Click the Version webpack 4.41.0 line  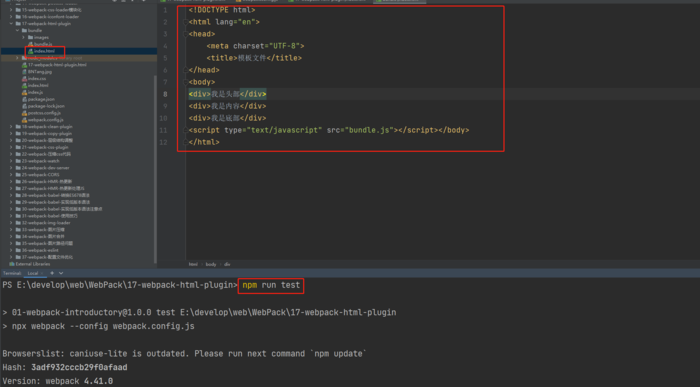[58, 381]
